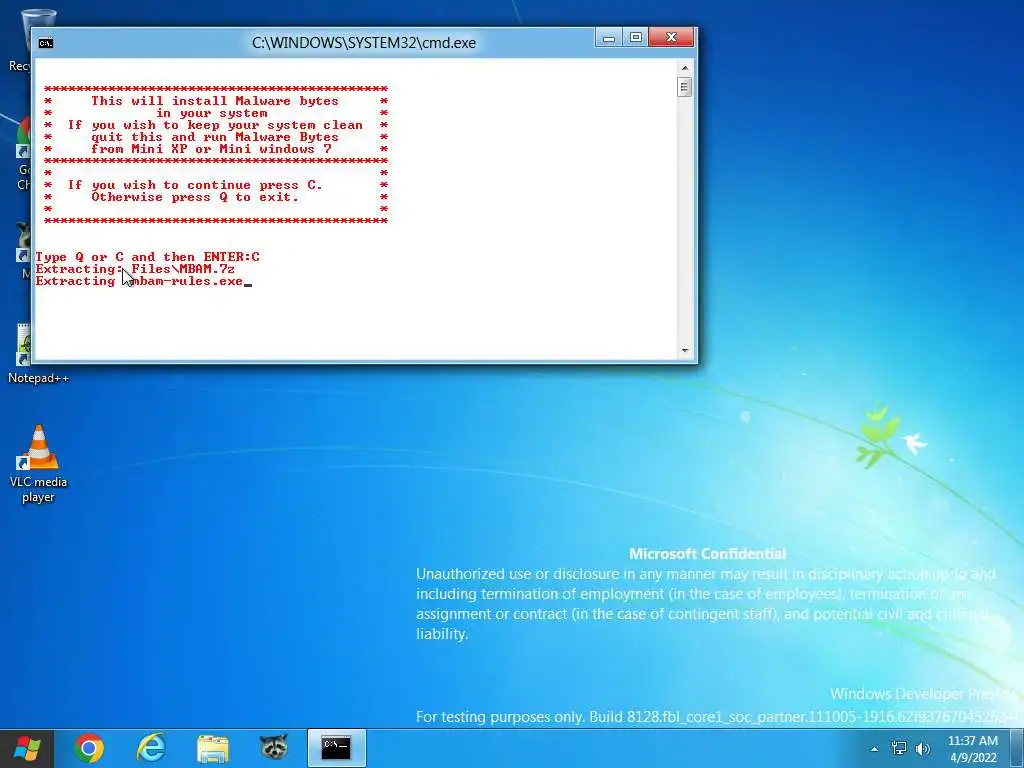Click the cmd scrollbar up arrow
Screen dimensions: 1024x768
tap(684, 68)
